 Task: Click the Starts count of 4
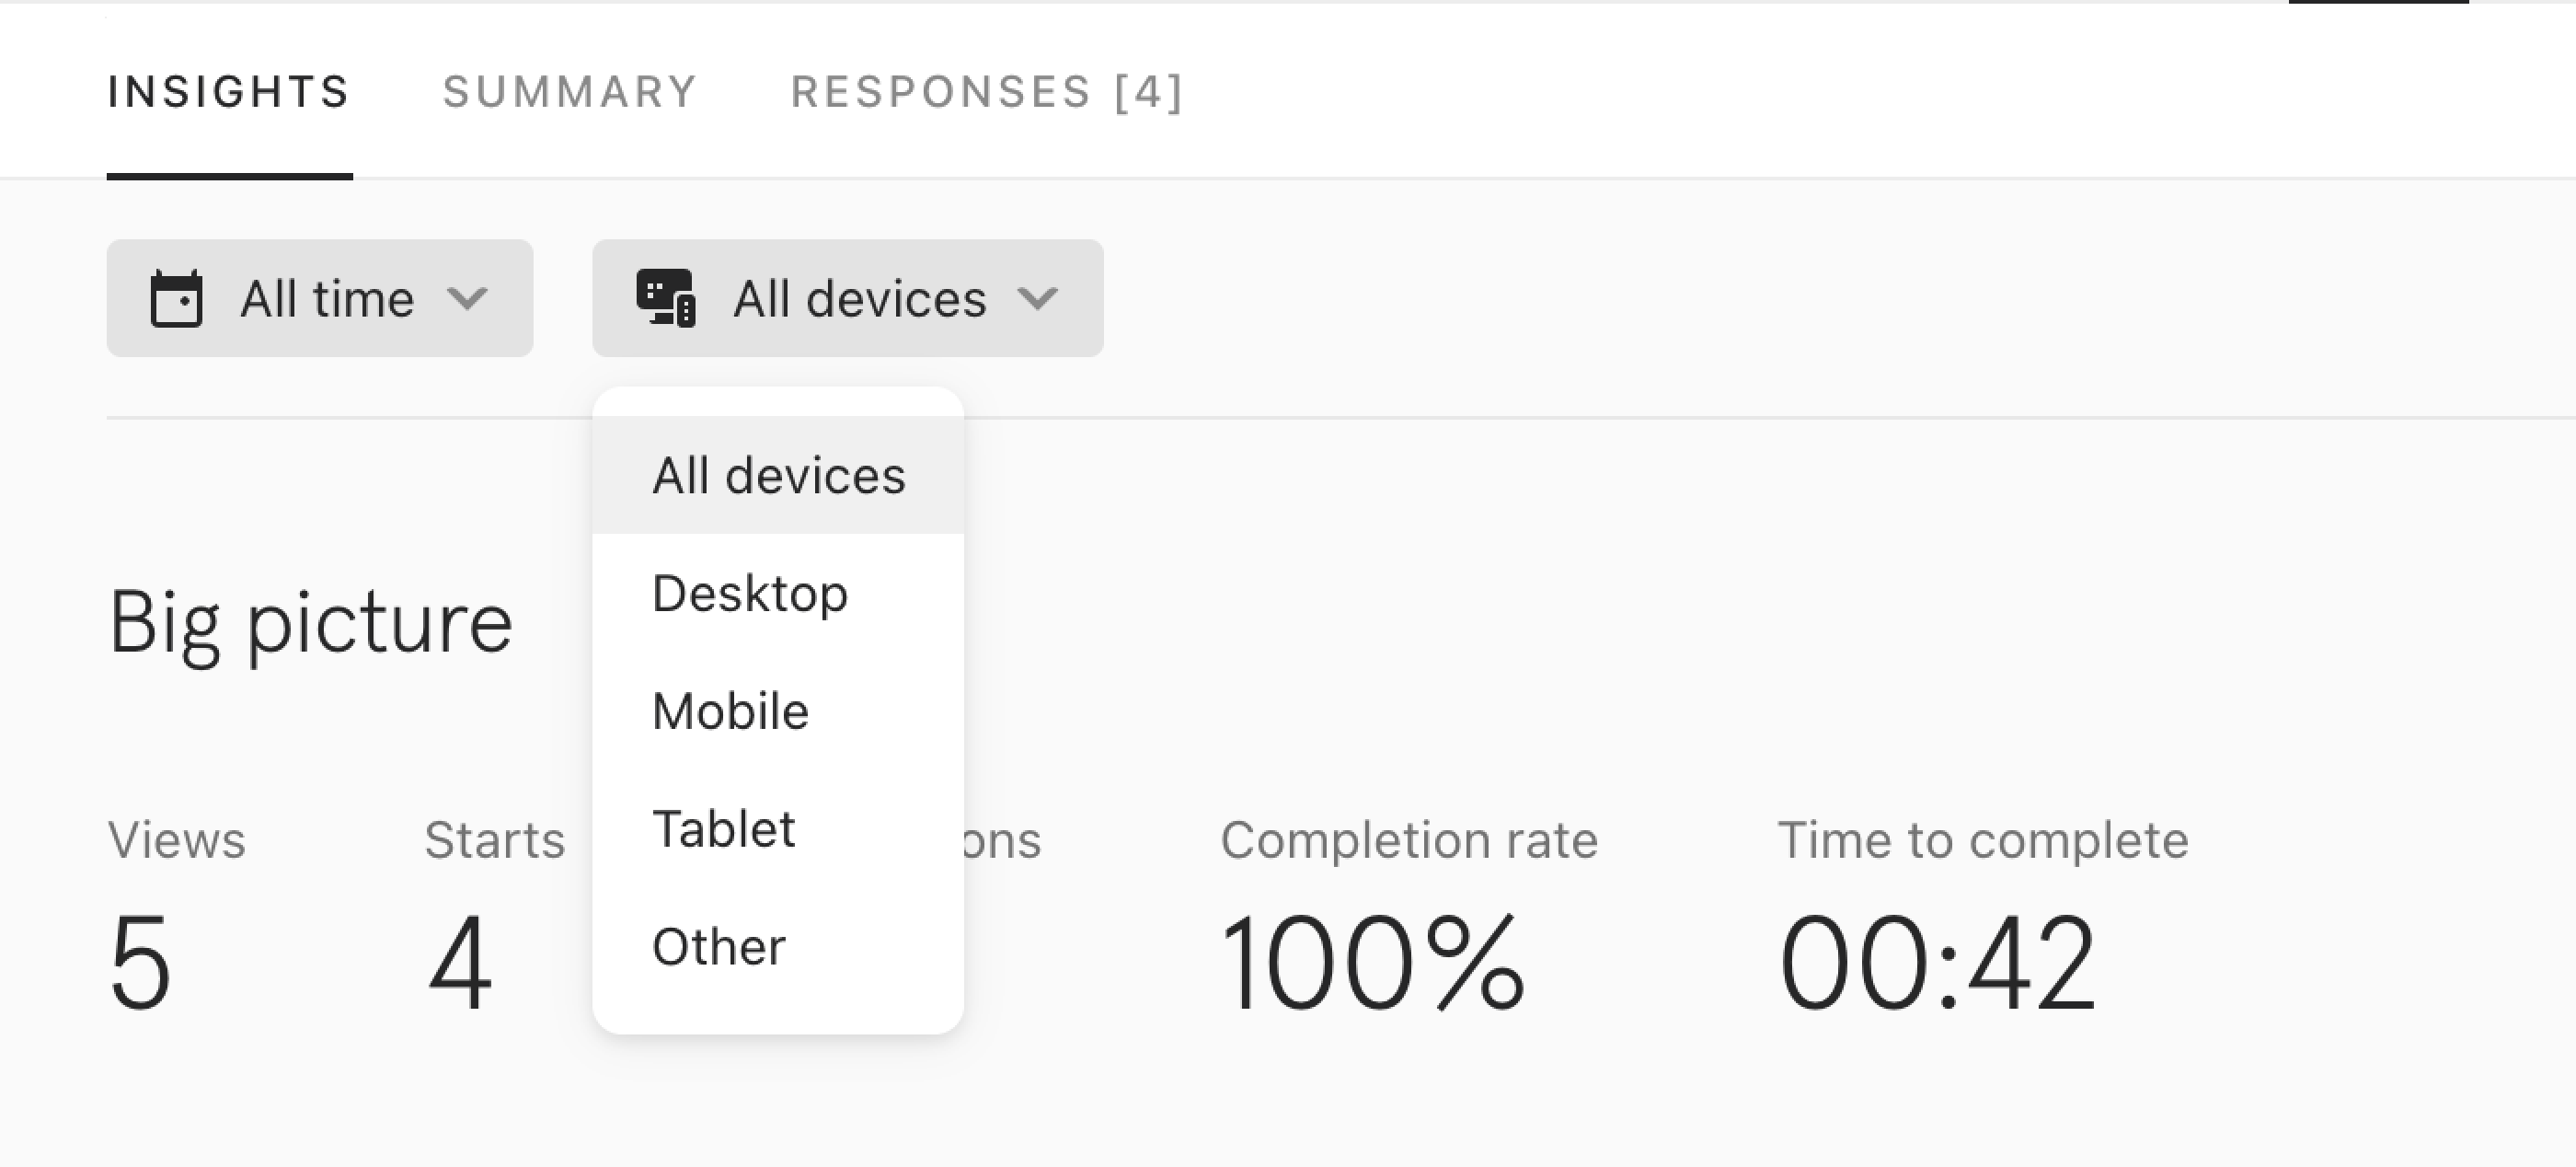460,963
